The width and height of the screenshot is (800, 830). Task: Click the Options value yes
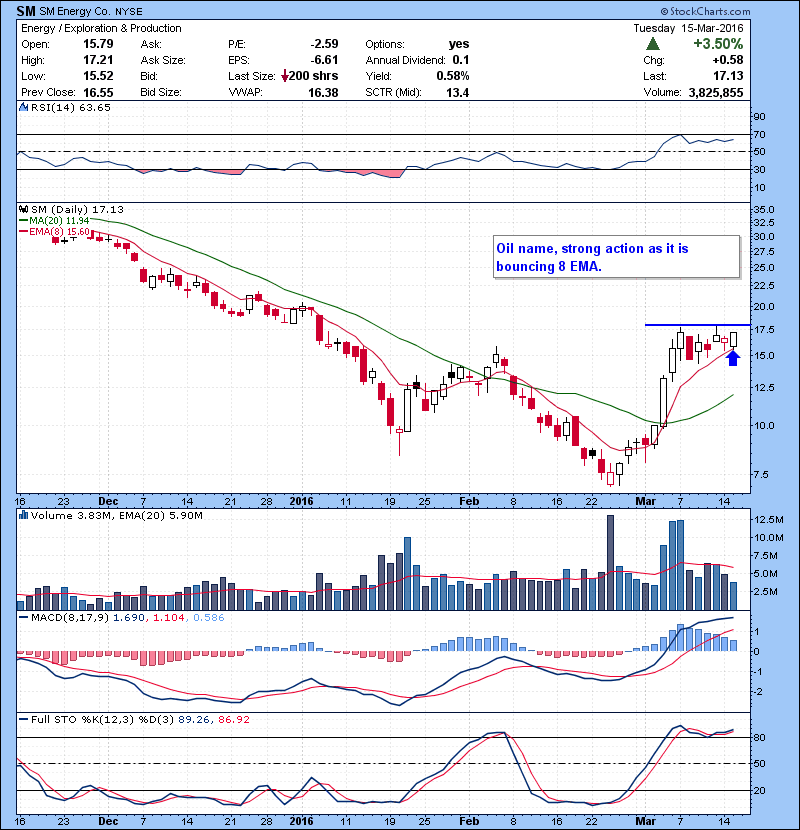[459, 44]
